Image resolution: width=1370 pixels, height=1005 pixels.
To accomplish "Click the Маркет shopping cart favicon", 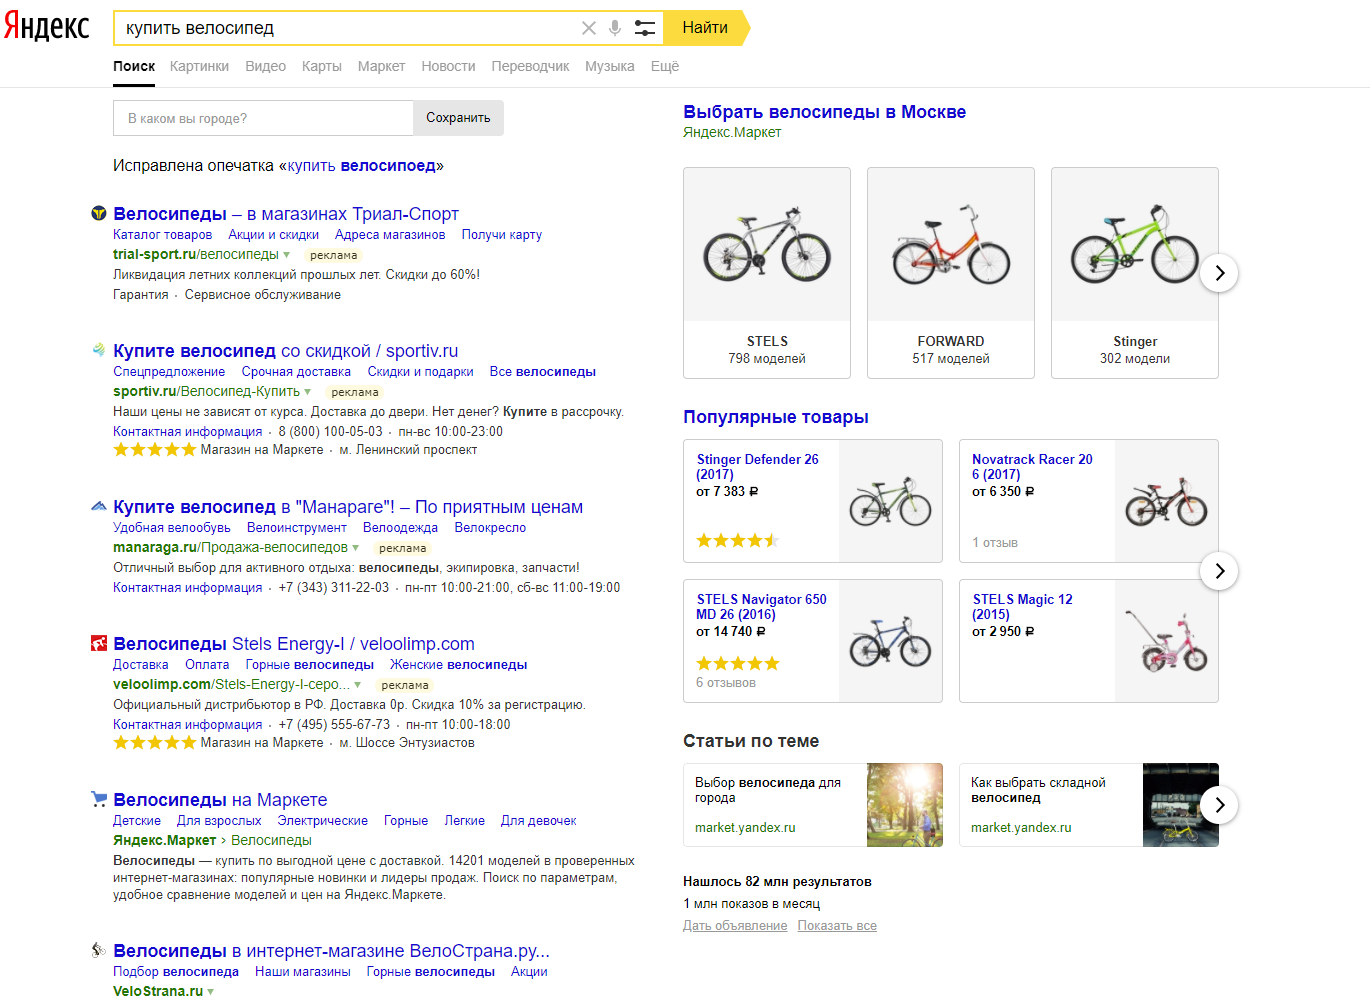I will [x=99, y=799].
